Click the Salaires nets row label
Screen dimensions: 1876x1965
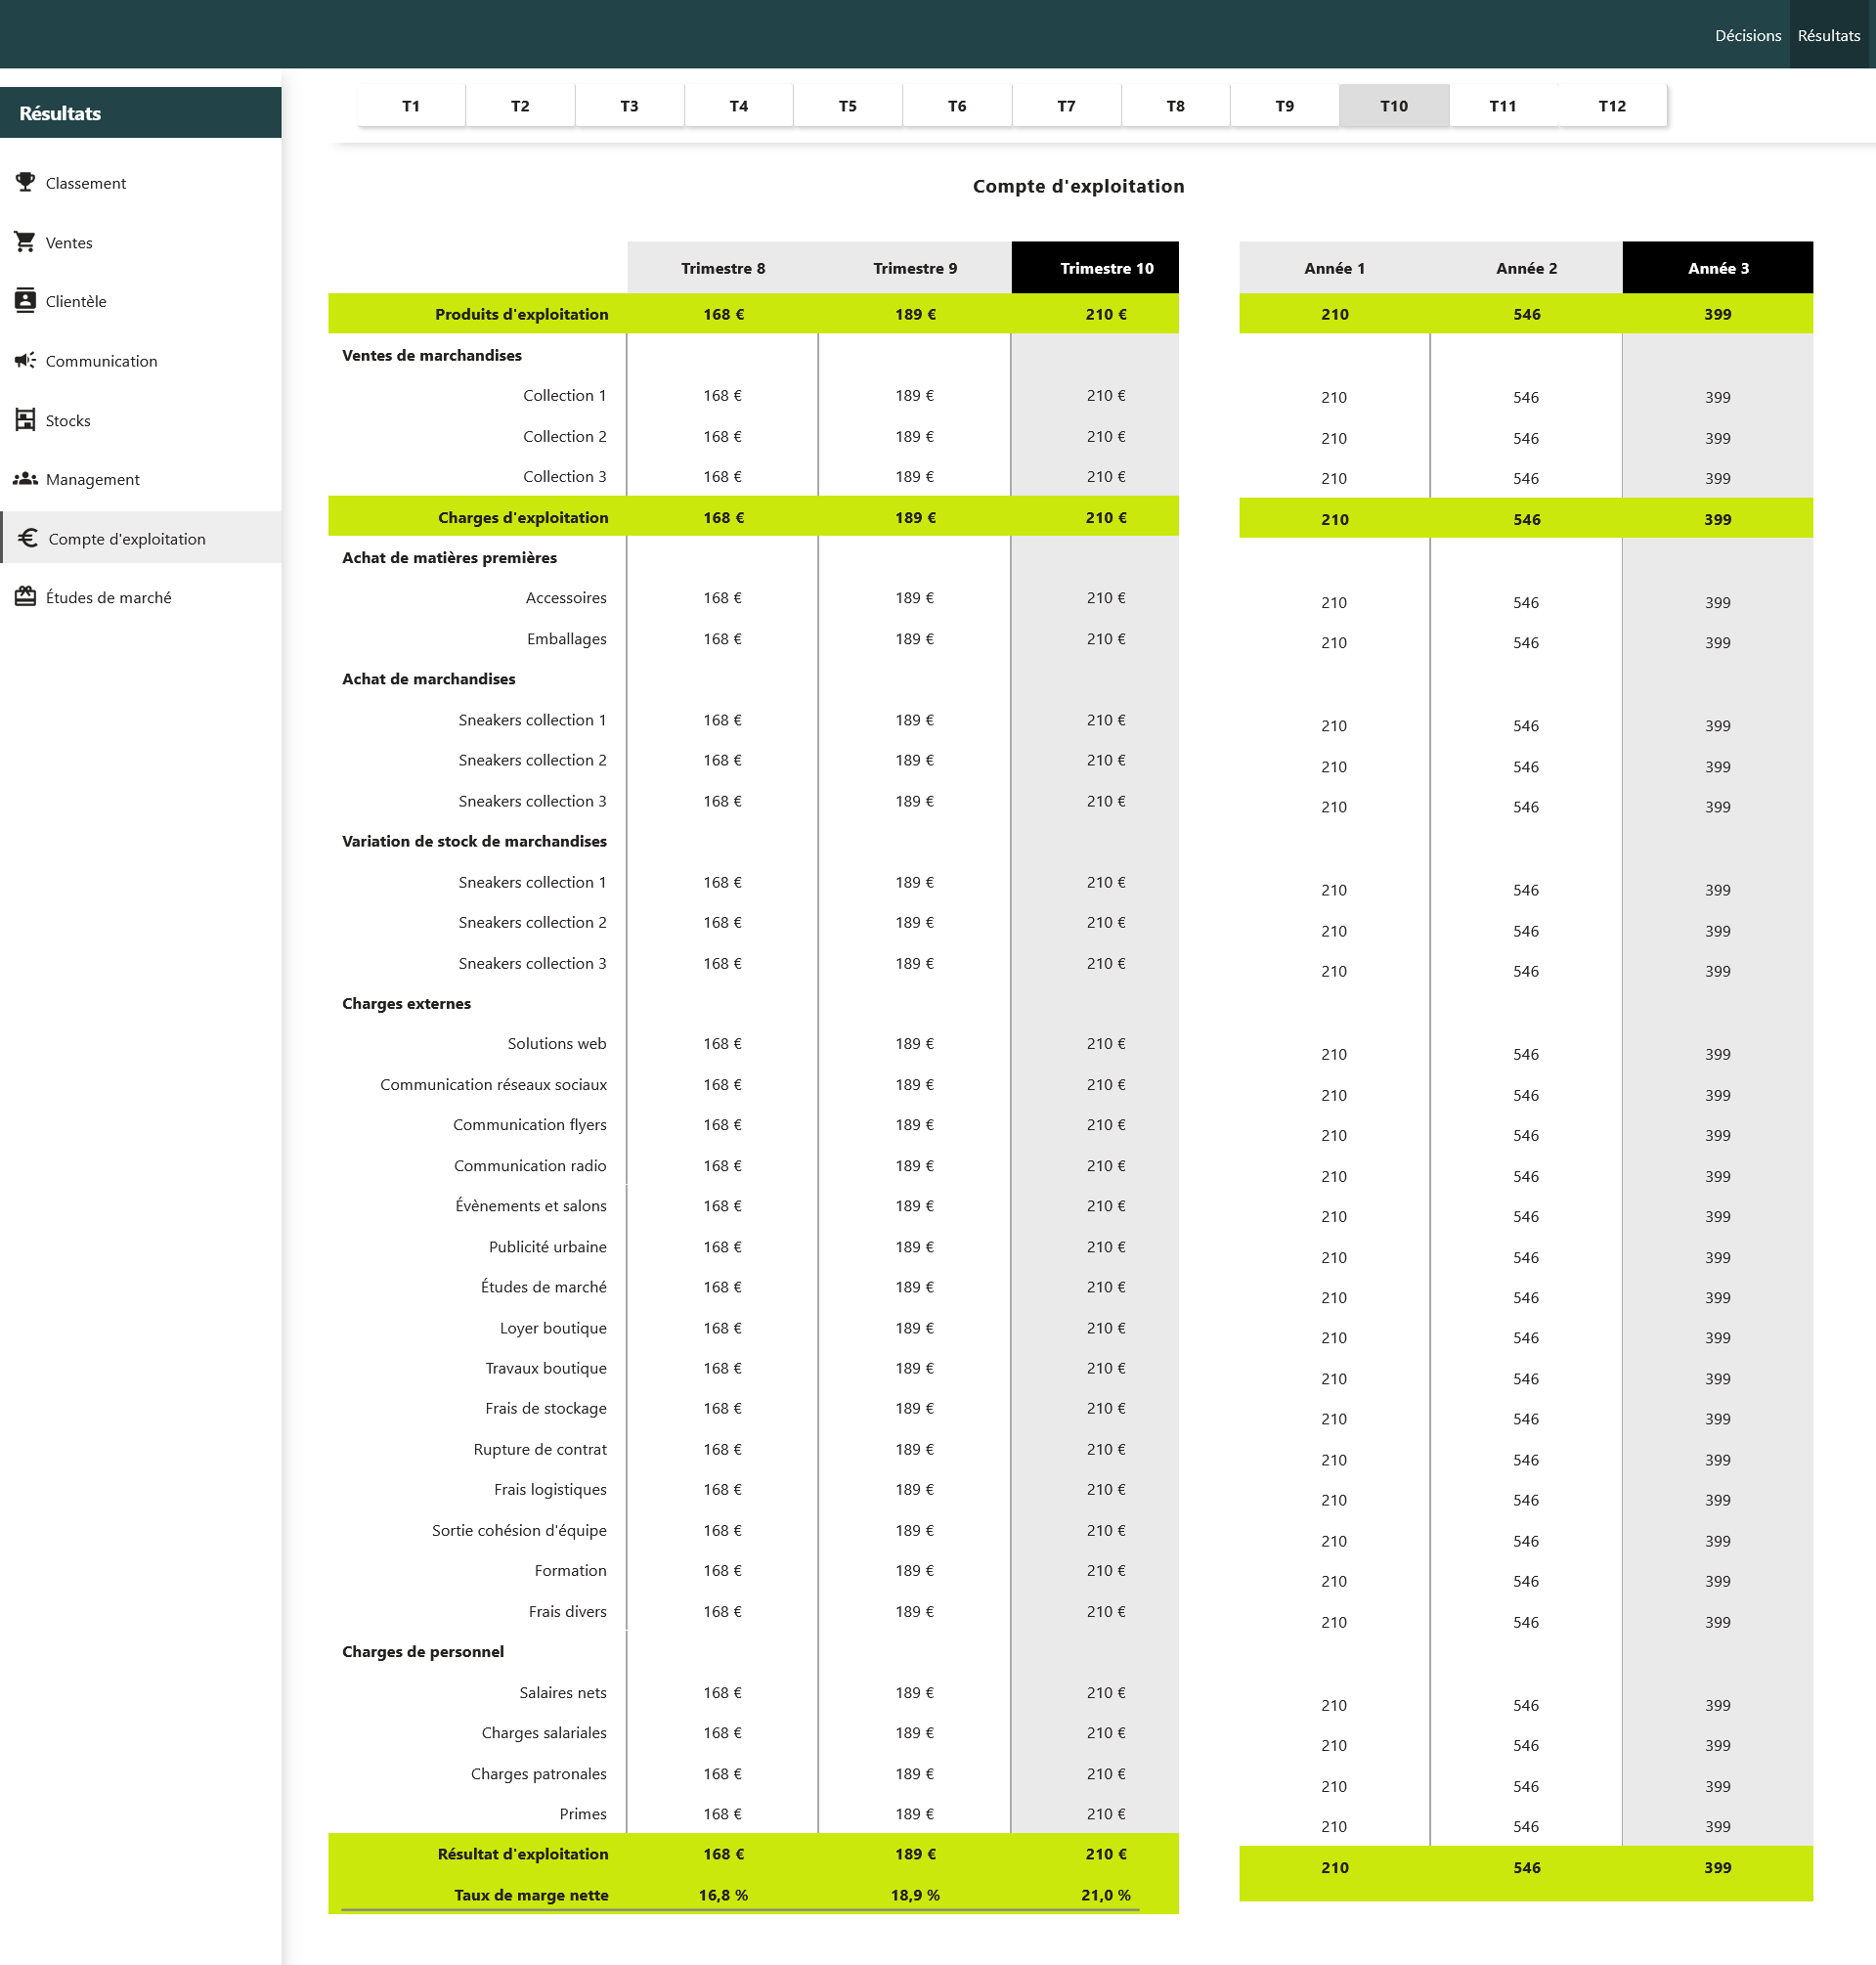pyautogui.click(x=562, y=1692)
